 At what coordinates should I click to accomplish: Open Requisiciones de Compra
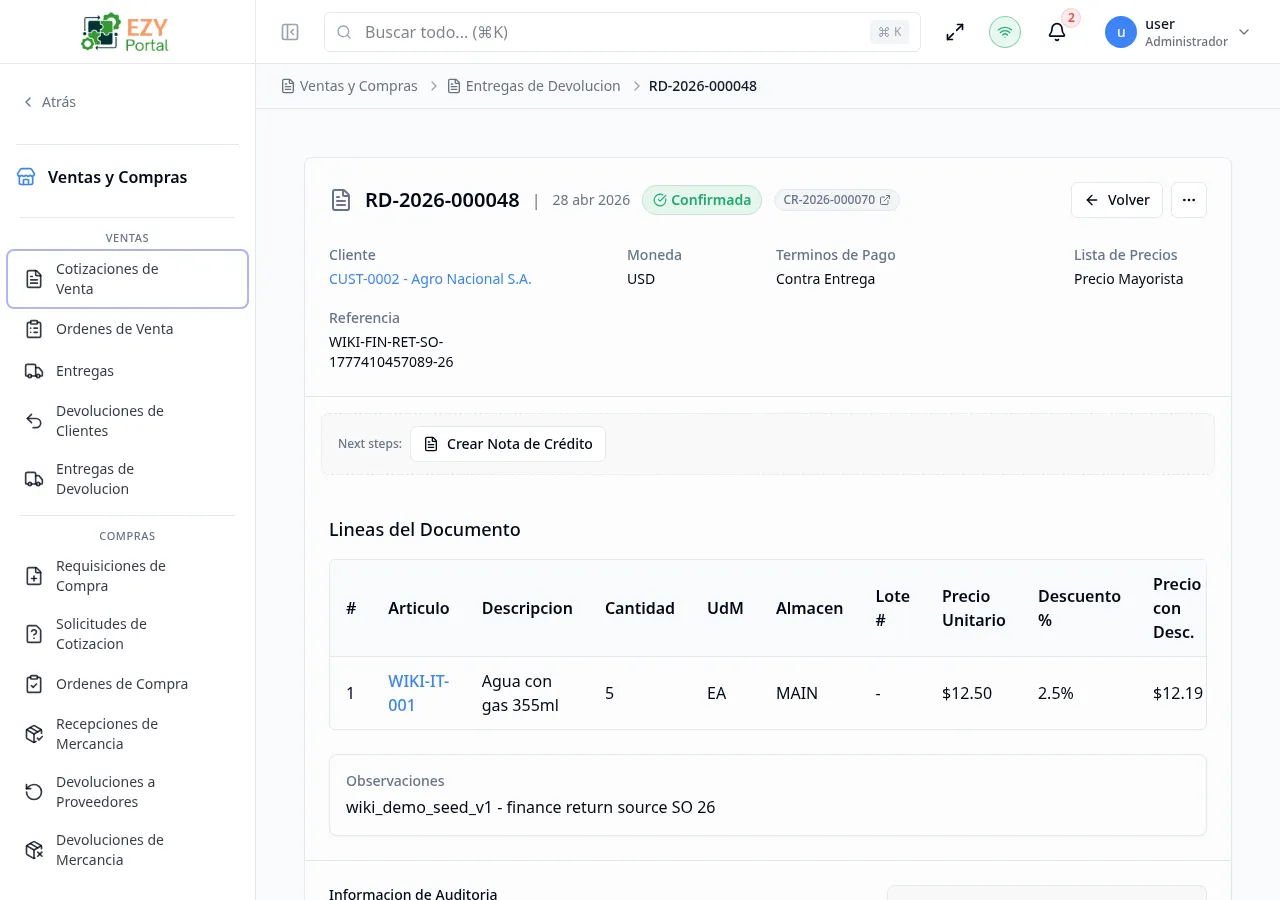click(x=127, y=576)
